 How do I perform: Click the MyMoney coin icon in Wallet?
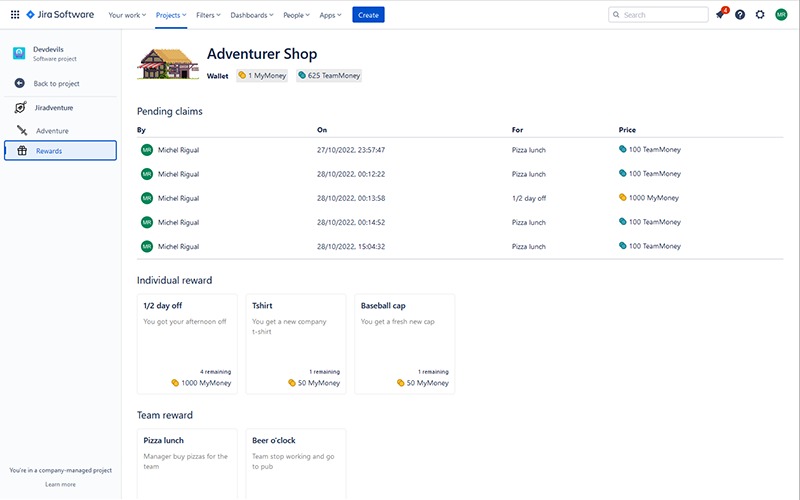tap(242, 76)
